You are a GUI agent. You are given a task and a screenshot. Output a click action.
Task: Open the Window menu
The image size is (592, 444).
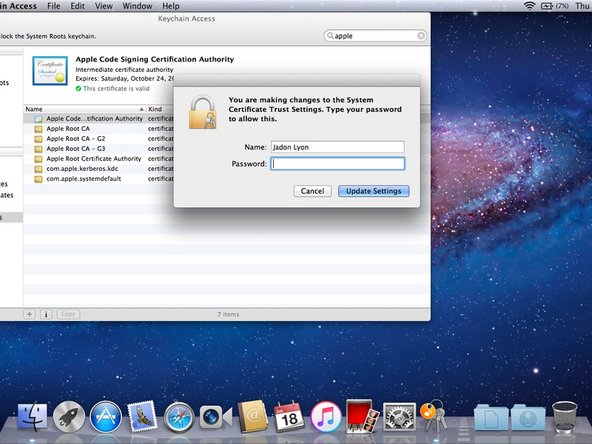[137, 6]
